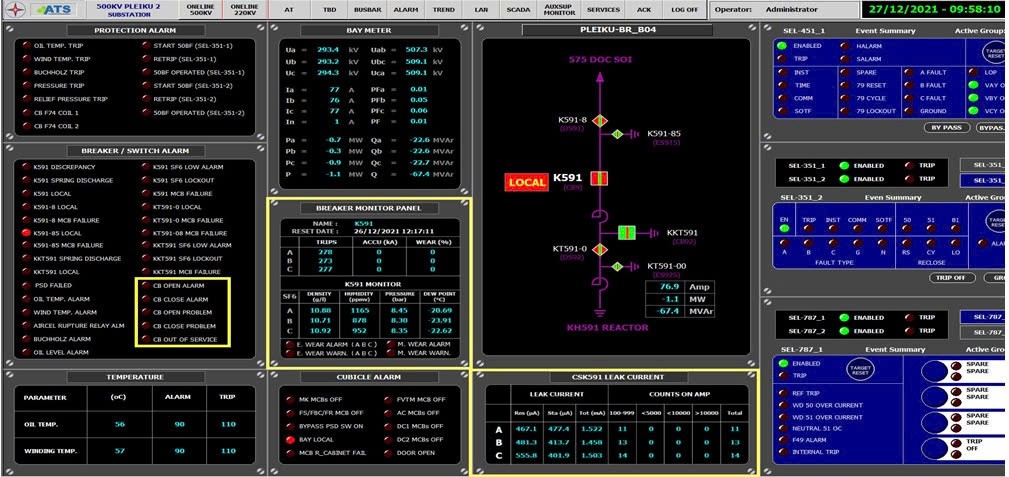Screen dimensions: 1009x477
Task: Click the BY PASS button
Action: point(947,127)
